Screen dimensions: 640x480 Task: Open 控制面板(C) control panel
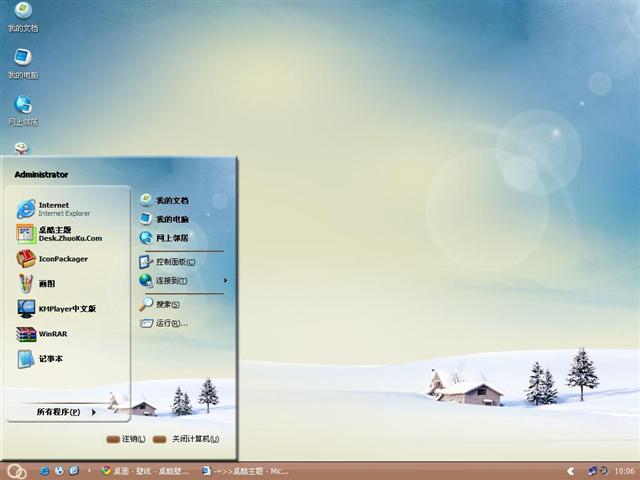(167, 262)
